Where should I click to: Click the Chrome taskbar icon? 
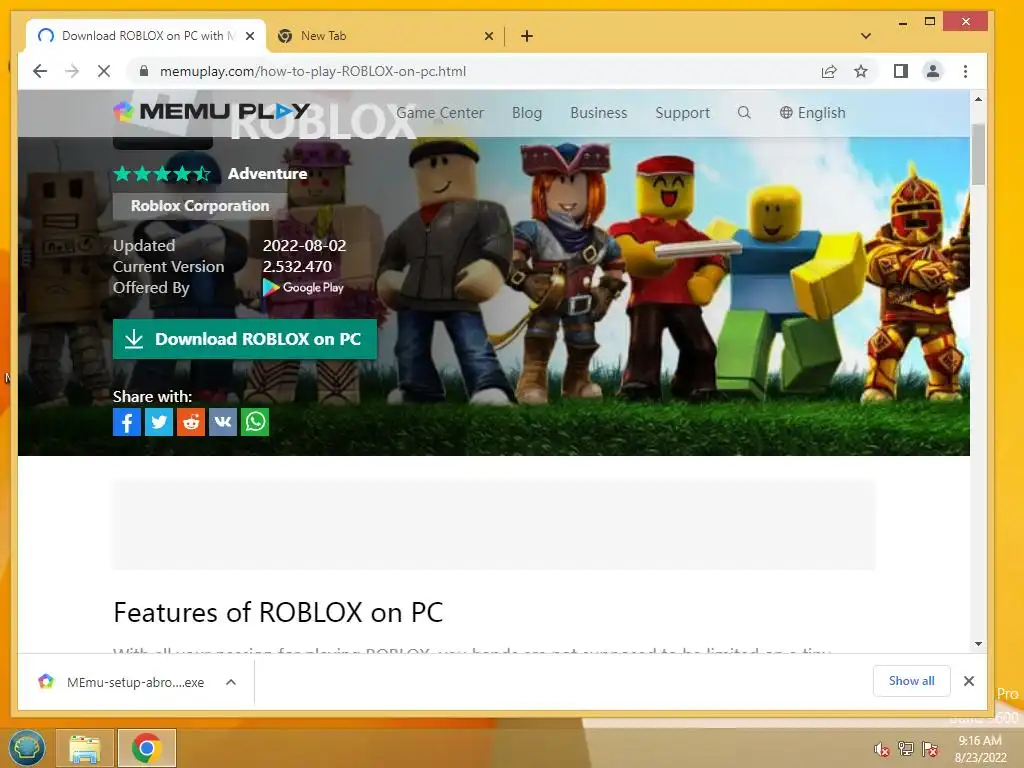coord(147,748)
